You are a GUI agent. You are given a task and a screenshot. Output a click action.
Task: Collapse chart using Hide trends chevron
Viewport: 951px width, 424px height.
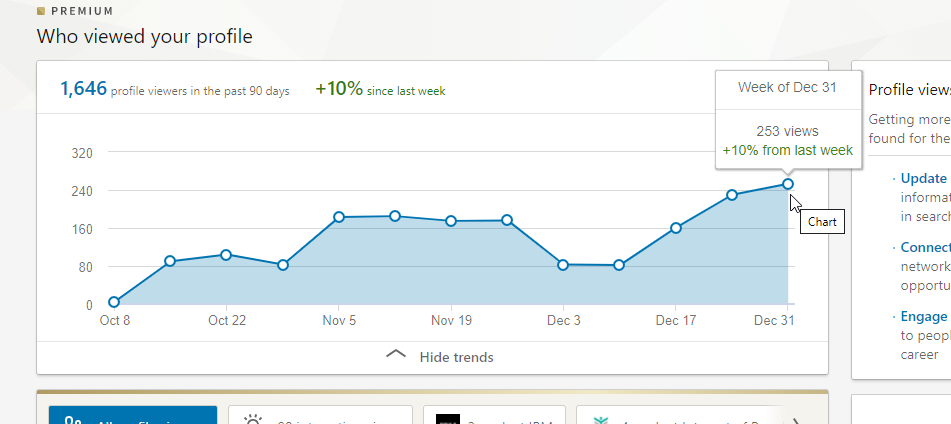(396, 356)
